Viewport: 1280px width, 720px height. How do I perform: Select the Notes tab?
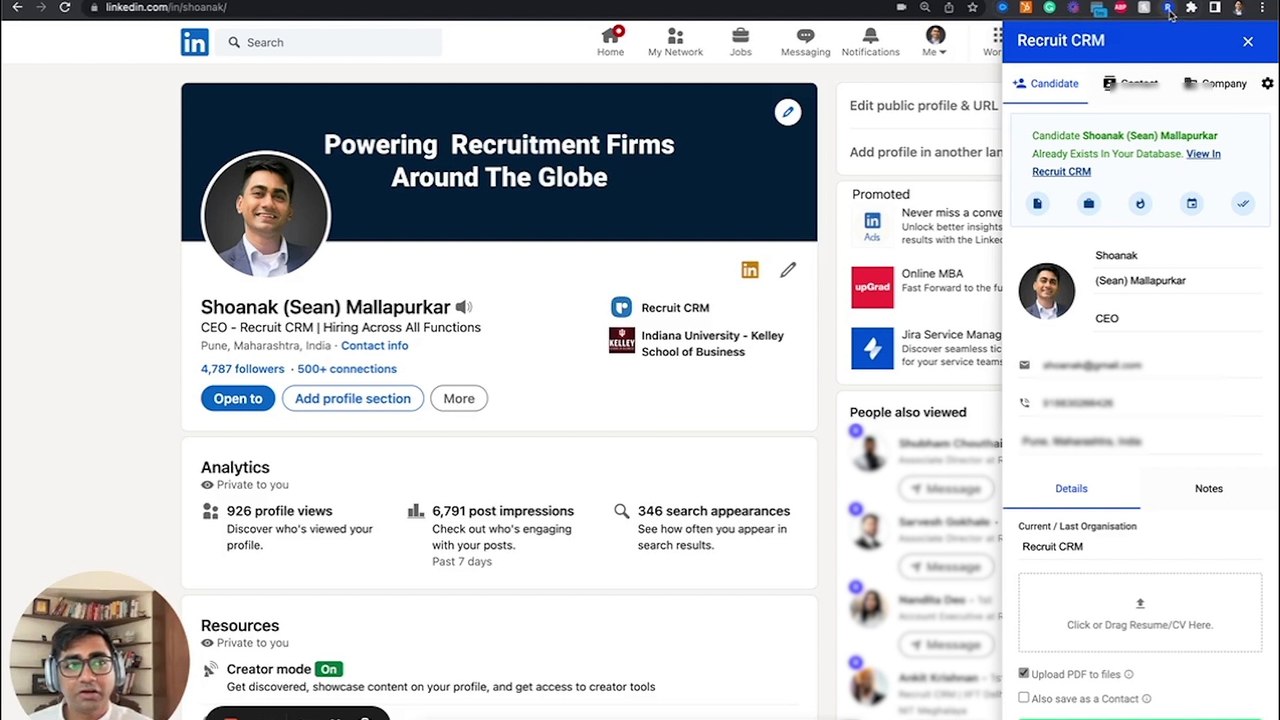1208,489
